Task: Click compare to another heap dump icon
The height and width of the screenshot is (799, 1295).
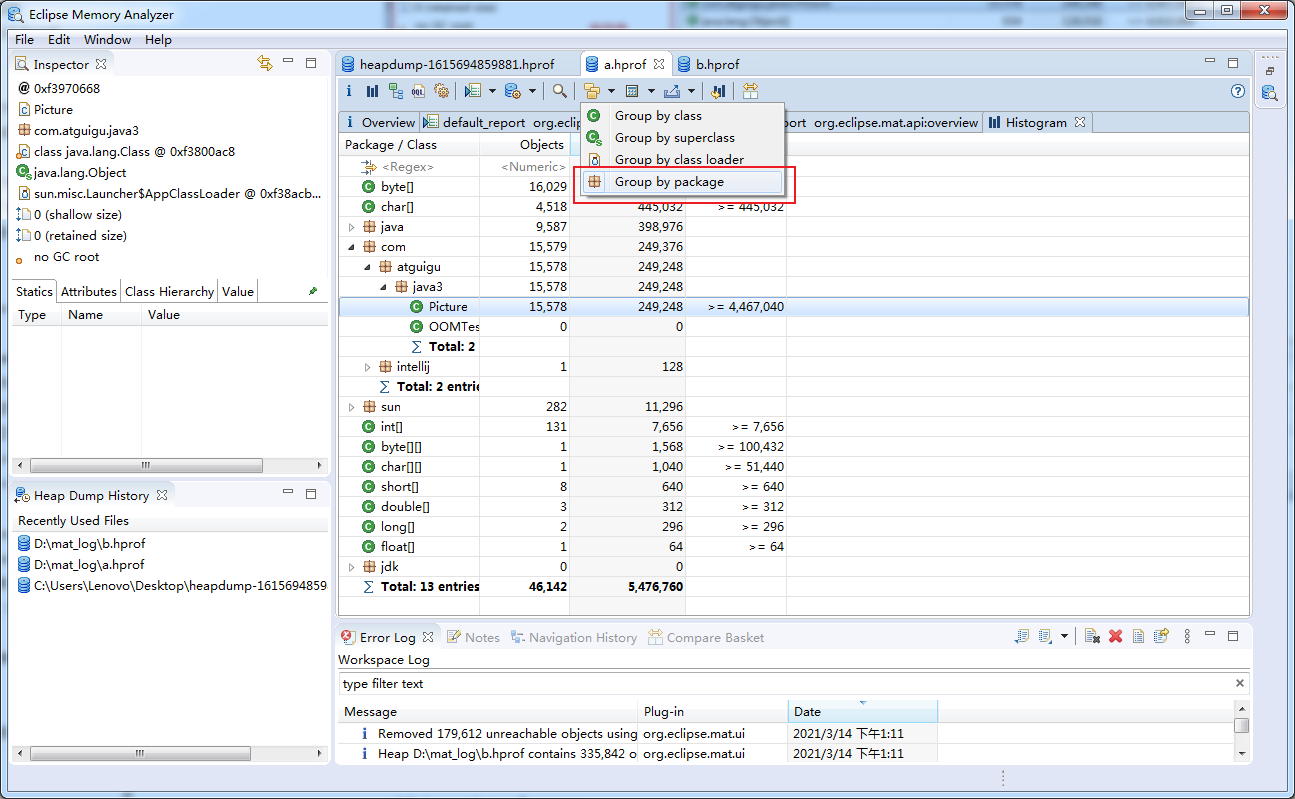Action: point(718,91)
